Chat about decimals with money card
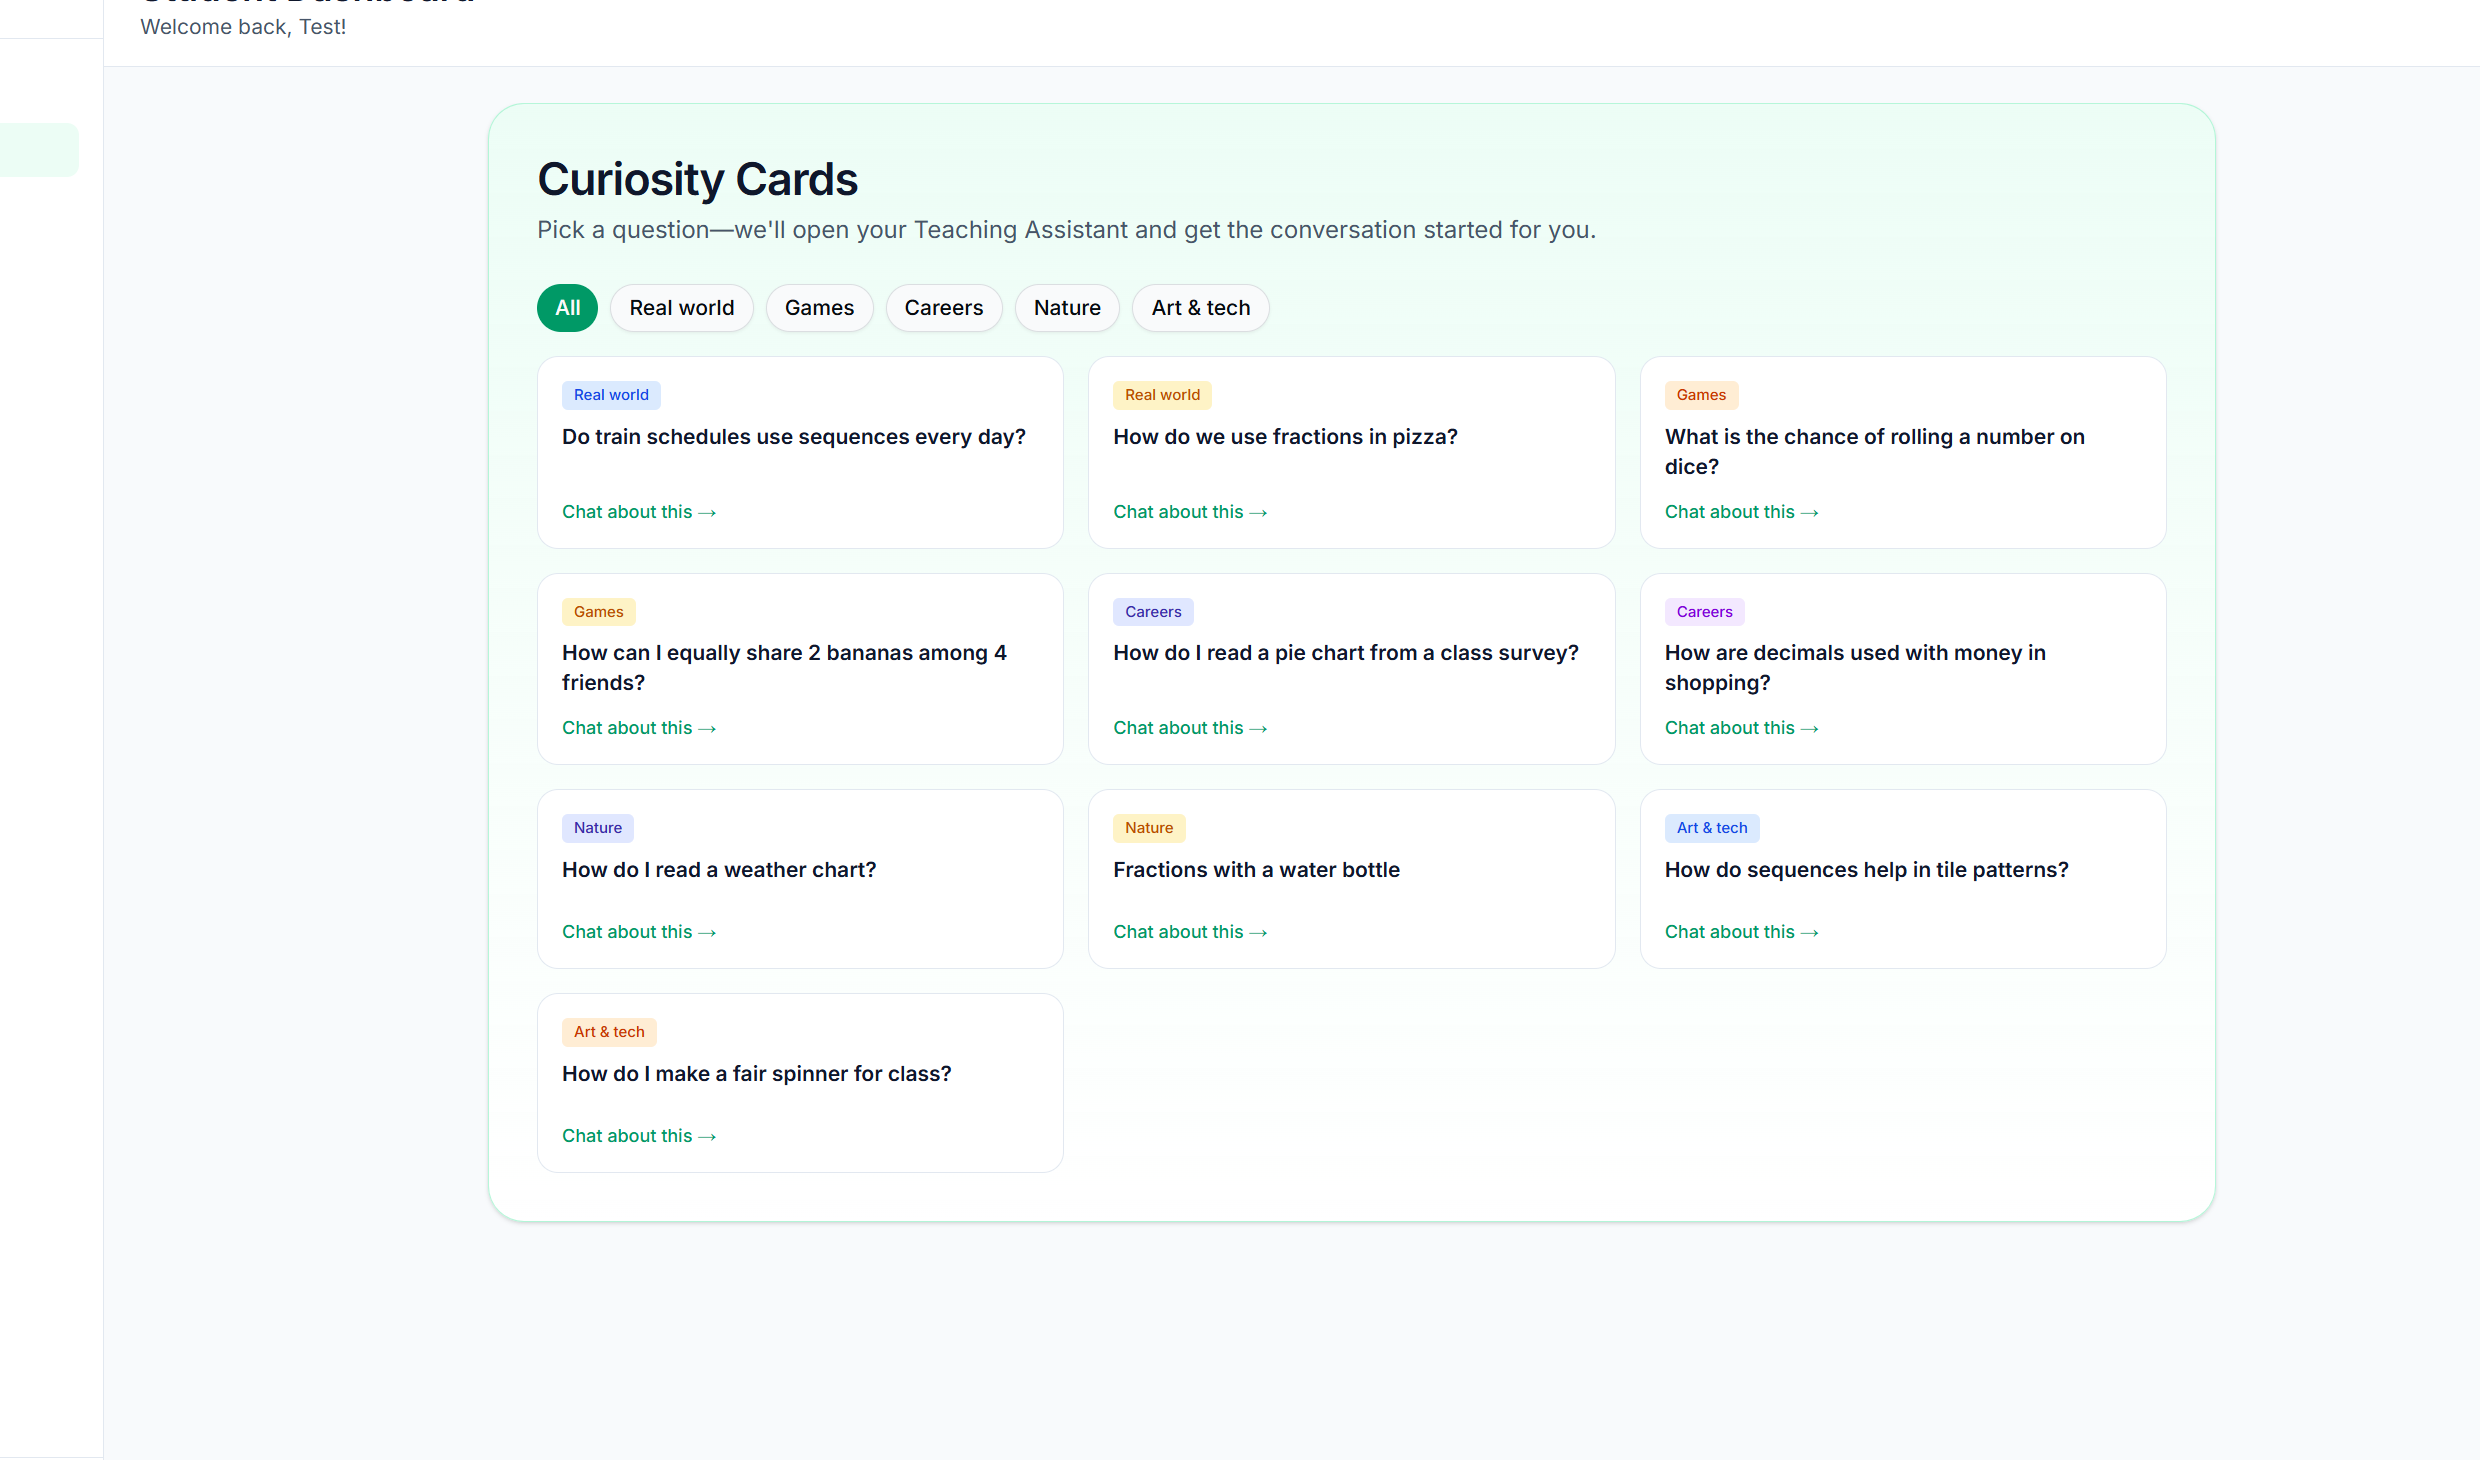Screen dimensions: 2480x1460 1741,728
